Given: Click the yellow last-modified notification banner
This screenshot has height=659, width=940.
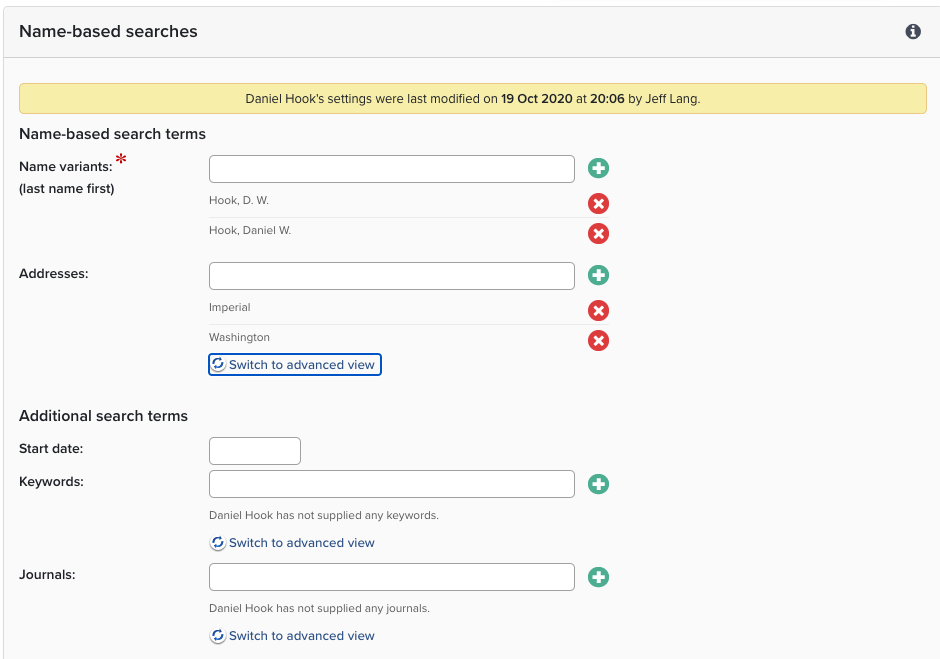Looking at the screenshot, I should [472, 99].
